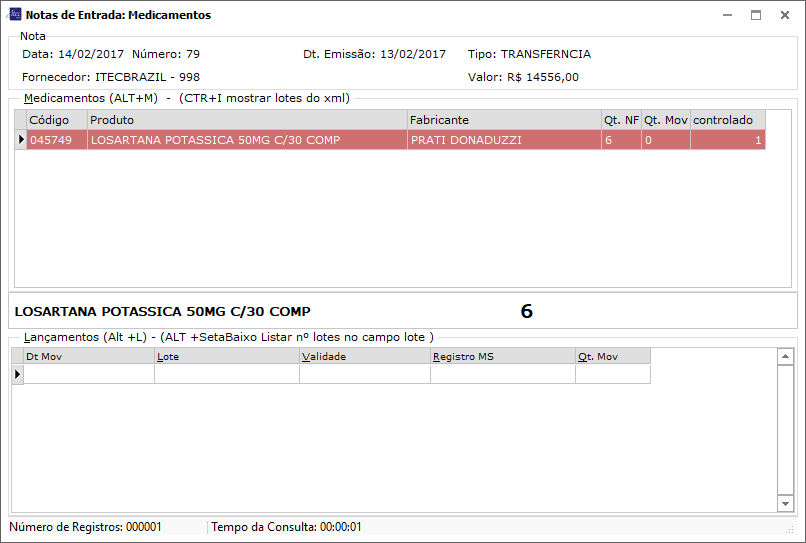The image size is (806, 543).
Task: Click the Validade column header
Action: pos(365,356)
